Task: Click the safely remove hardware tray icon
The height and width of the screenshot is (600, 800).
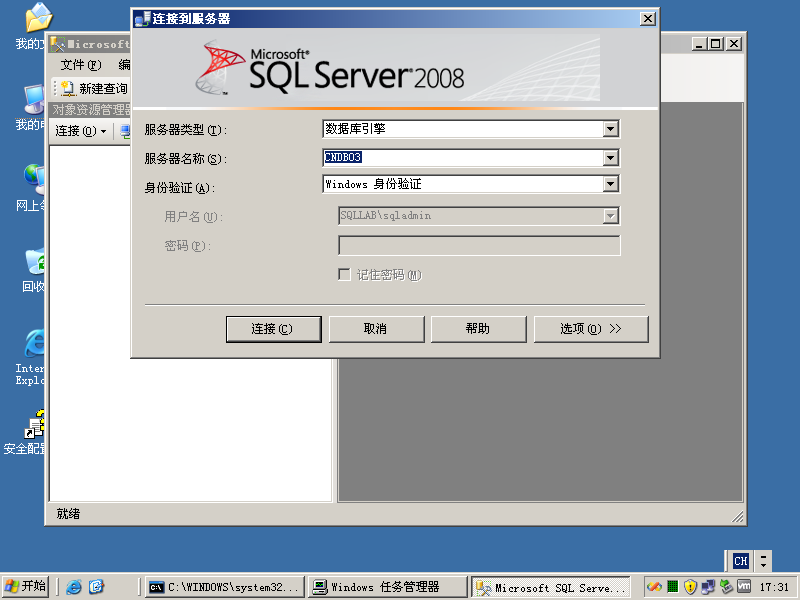Action: pyautogui.click(x=726, y=587)
